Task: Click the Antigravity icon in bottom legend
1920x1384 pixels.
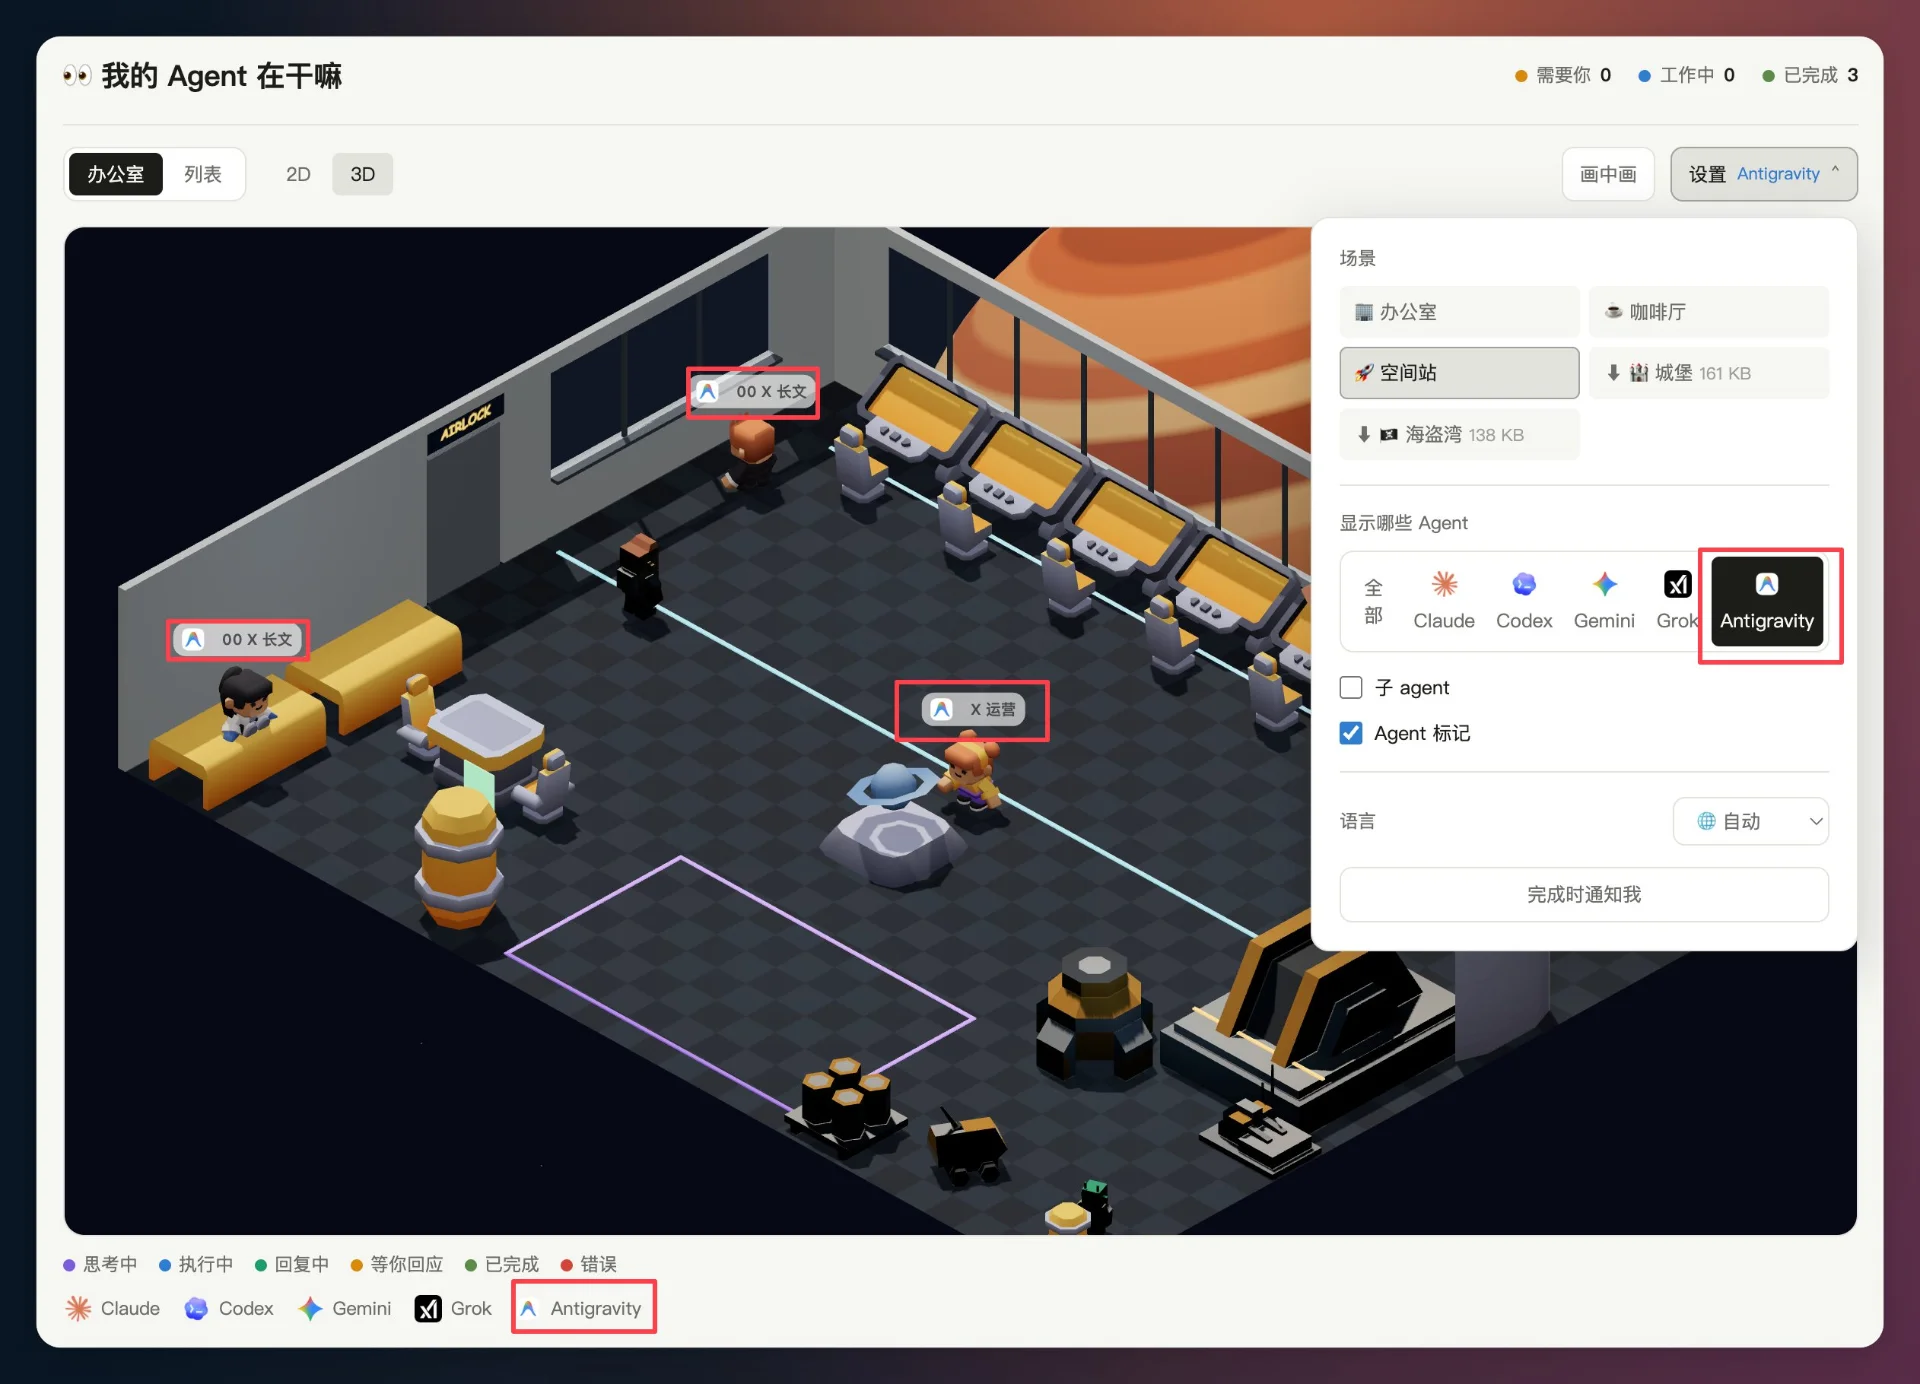Action: (x=529, y=1308)
